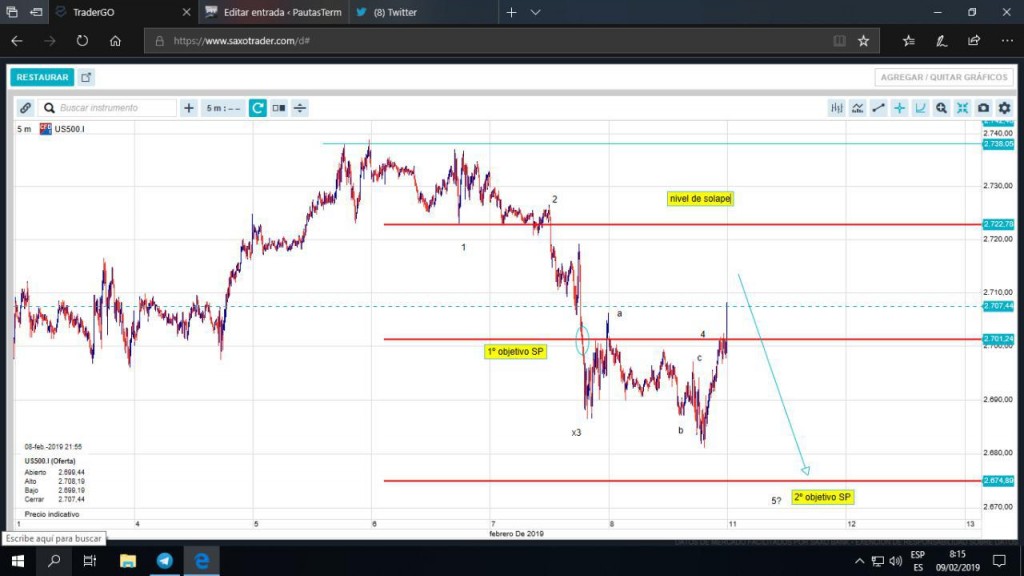Image resolution: width=1024 pixels, height=576 pixels.
Task: Close the TraderGO tab
Action: [186, 12]
